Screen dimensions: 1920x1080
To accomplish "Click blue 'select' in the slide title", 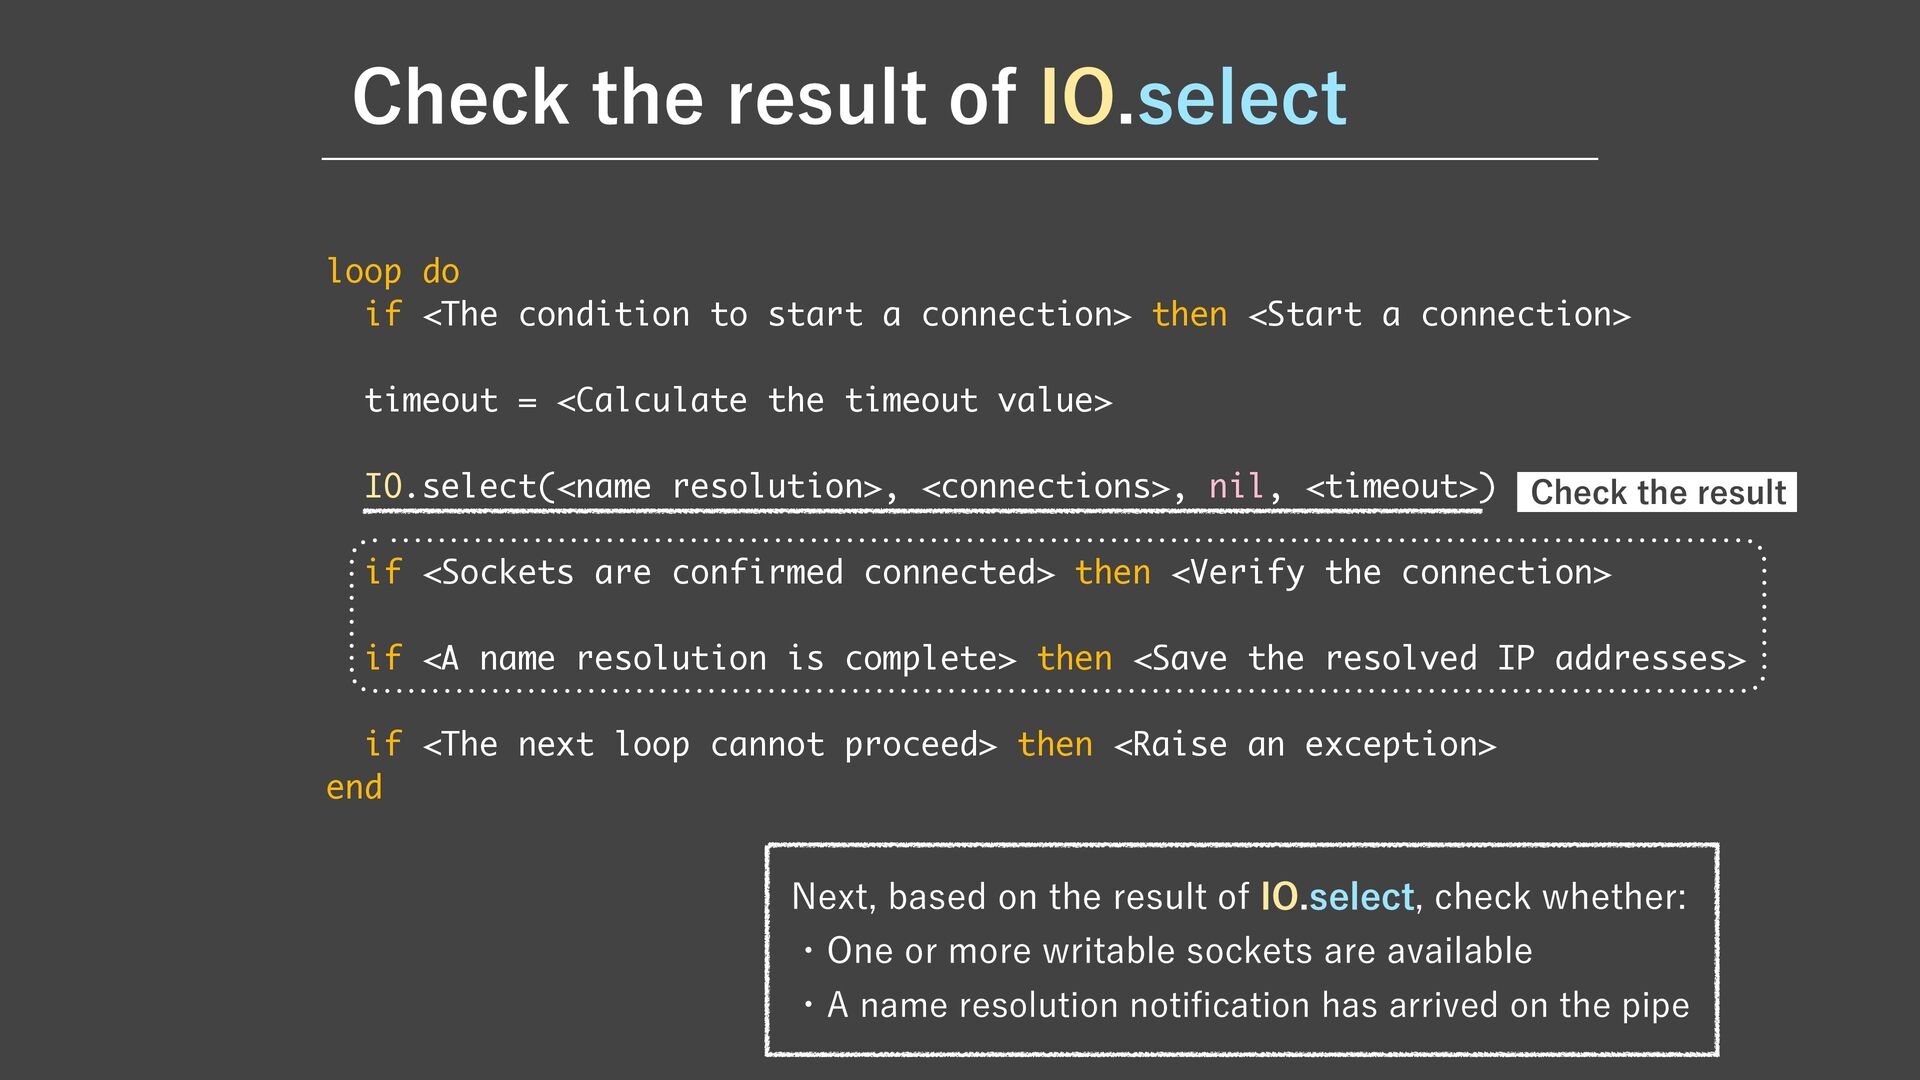I will [x=1242, y=98].
